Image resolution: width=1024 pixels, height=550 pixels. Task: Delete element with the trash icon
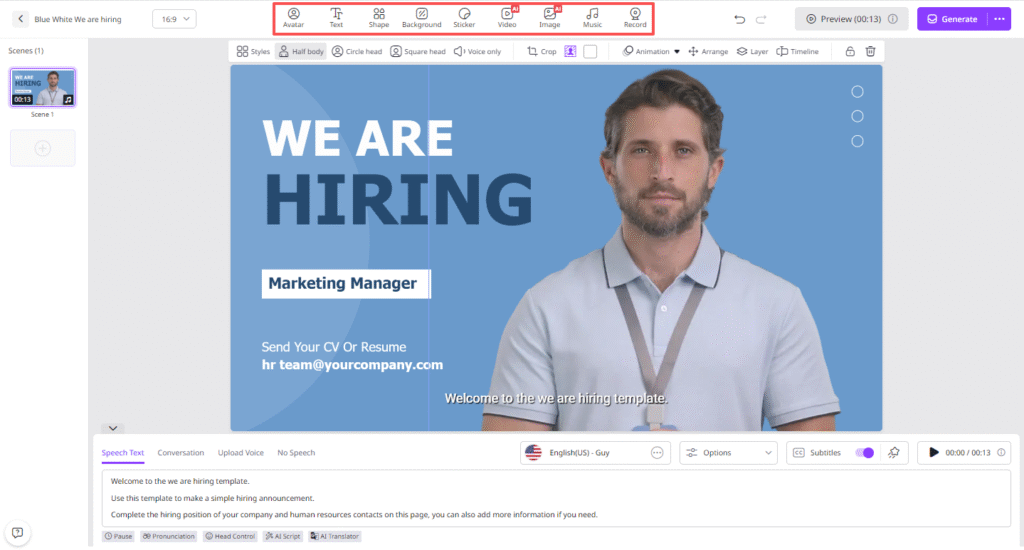click(x=871, y=51)
